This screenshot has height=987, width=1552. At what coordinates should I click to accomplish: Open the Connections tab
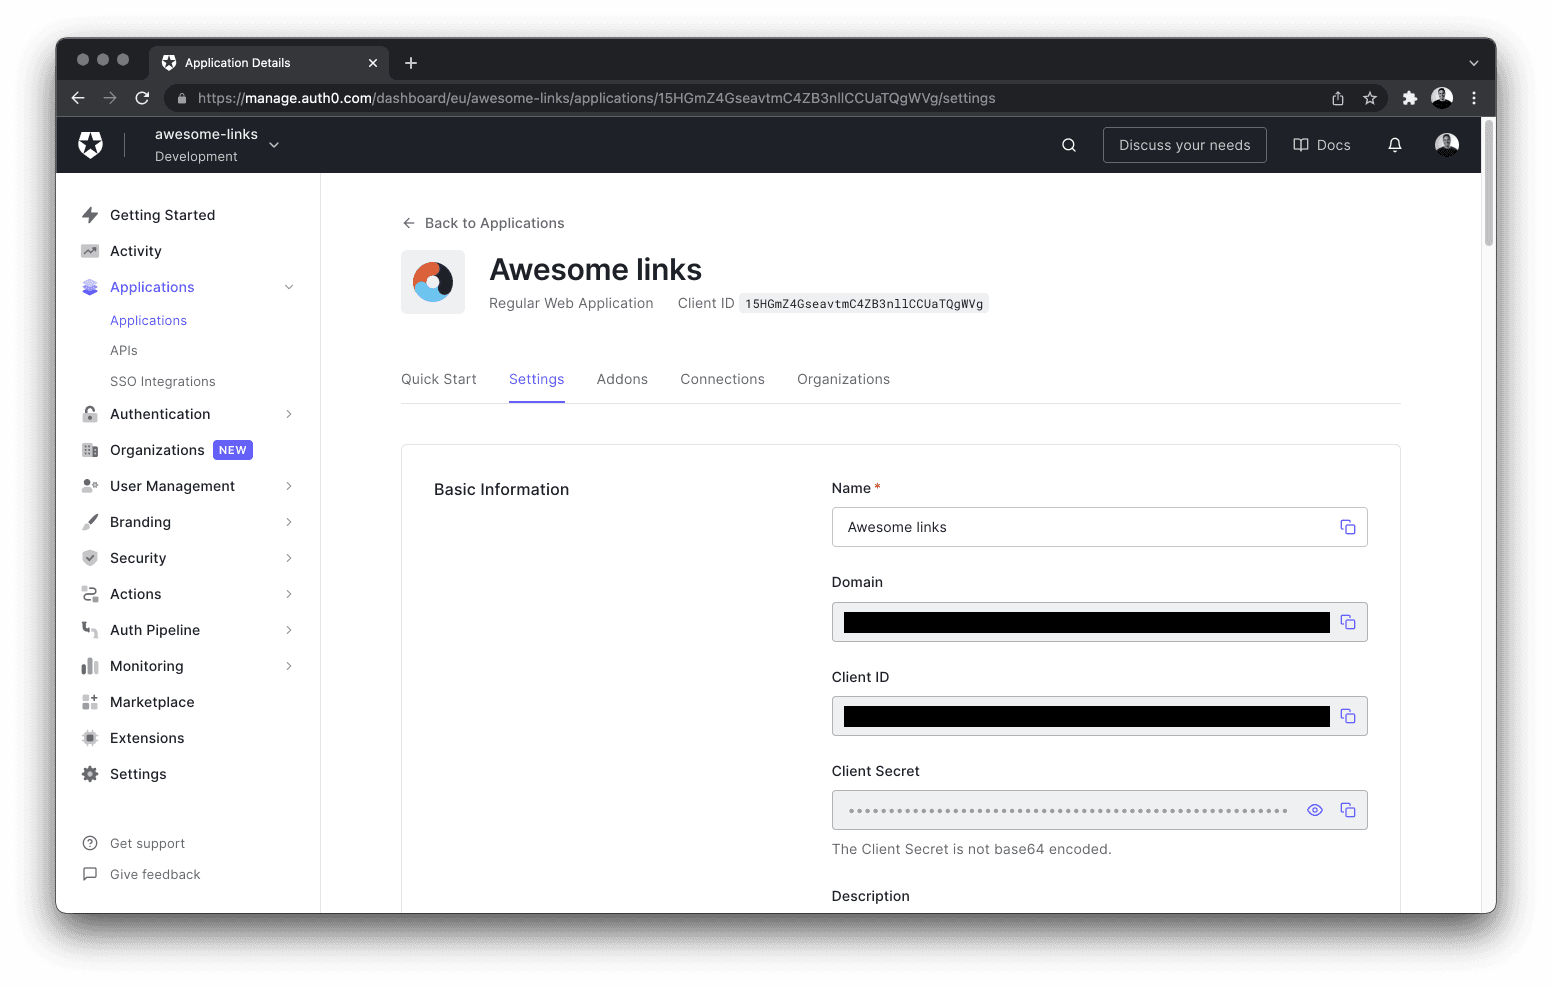722,379
